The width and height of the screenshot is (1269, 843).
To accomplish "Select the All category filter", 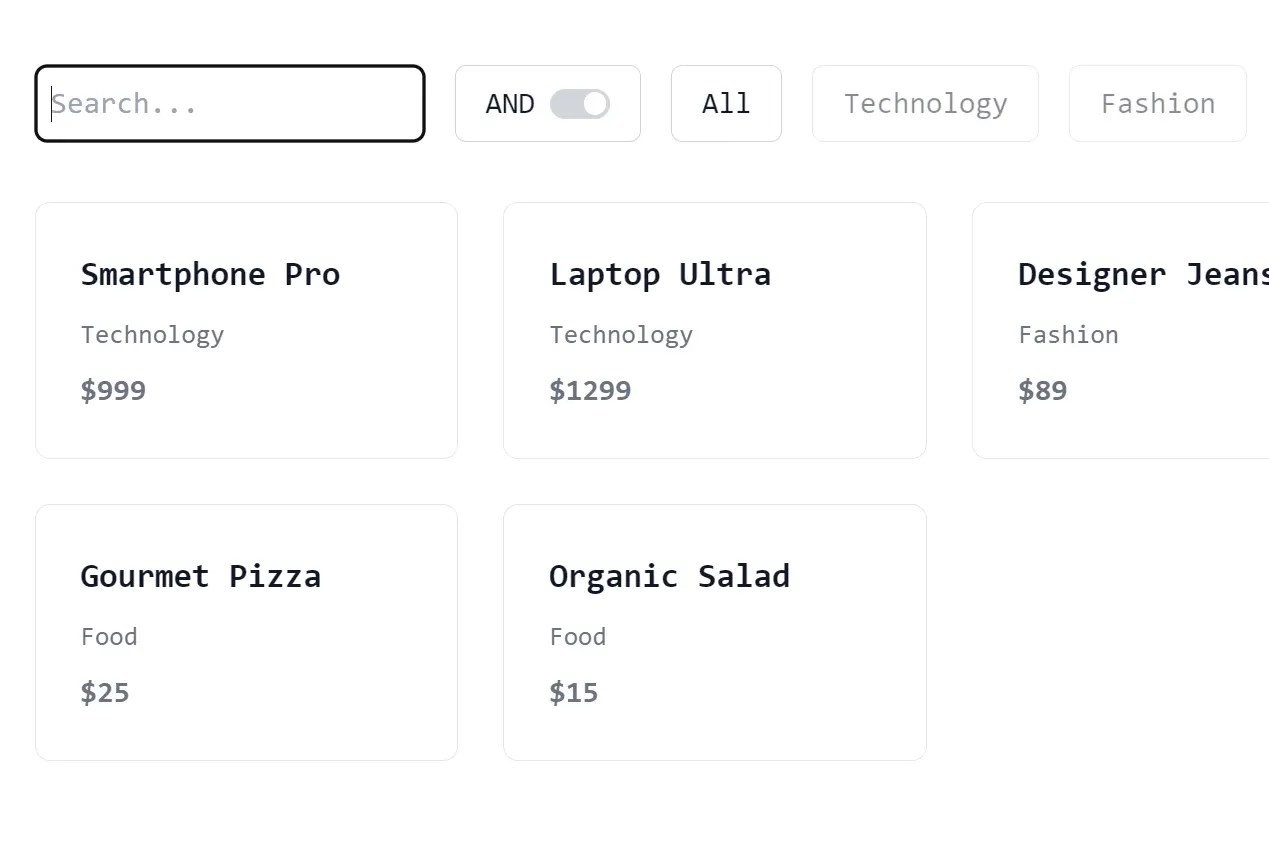I will click(726, 103).
